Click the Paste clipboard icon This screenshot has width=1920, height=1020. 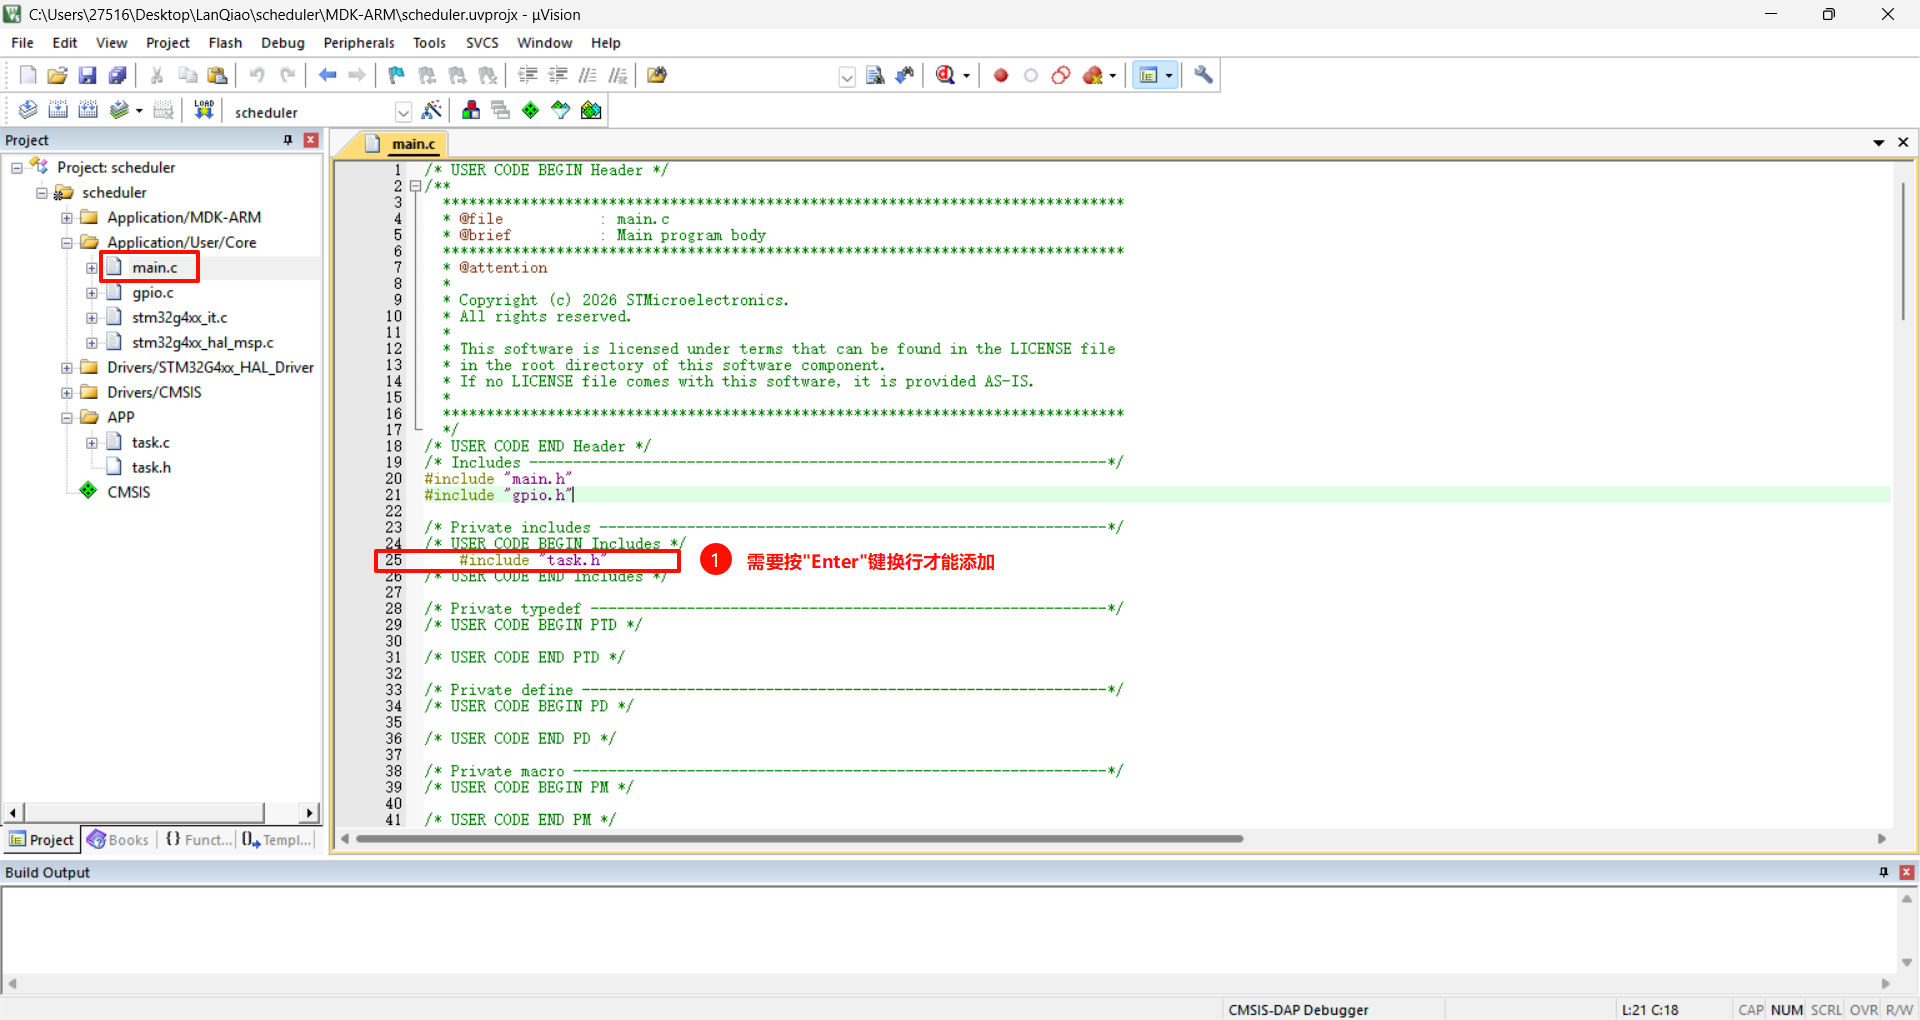pos(217,75)
